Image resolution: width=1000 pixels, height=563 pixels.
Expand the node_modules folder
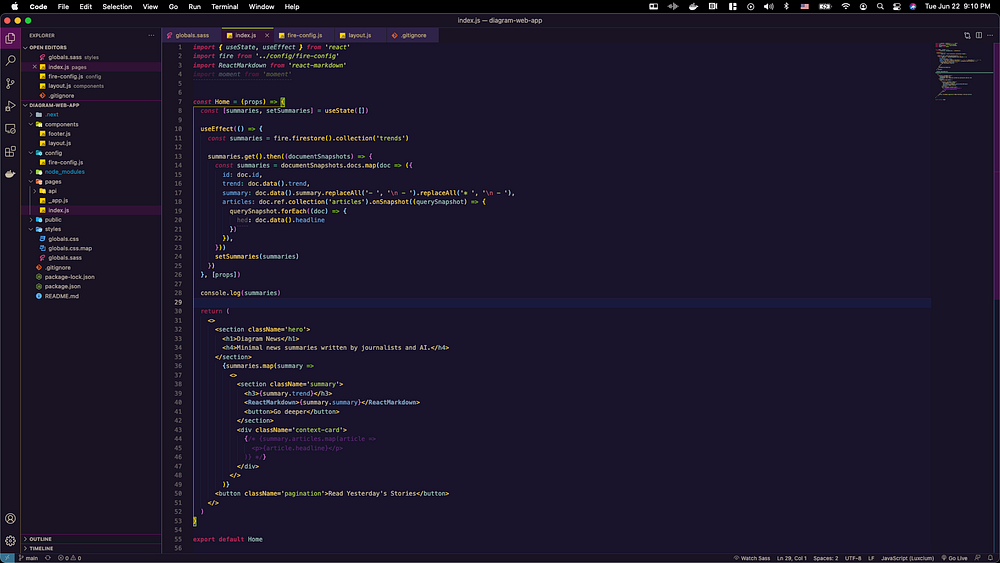point(63,172)
